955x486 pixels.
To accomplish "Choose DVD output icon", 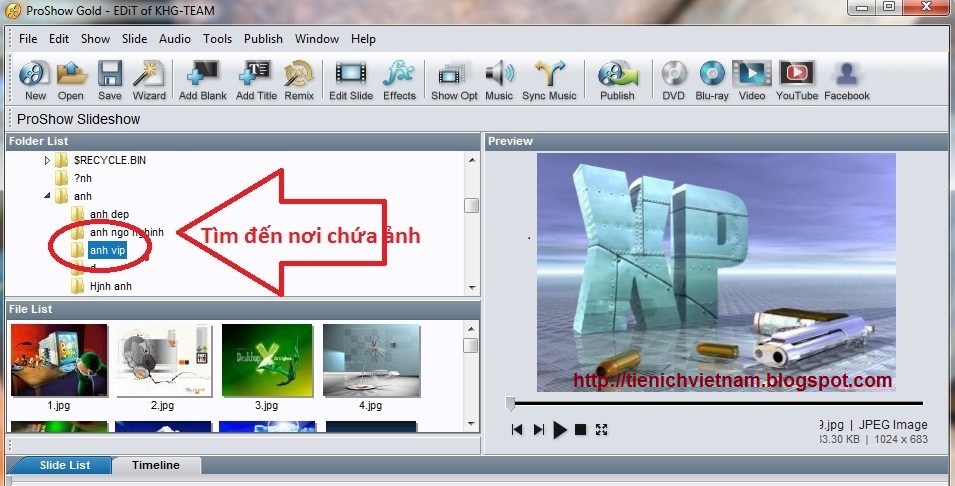I will (x=674, y=80).
